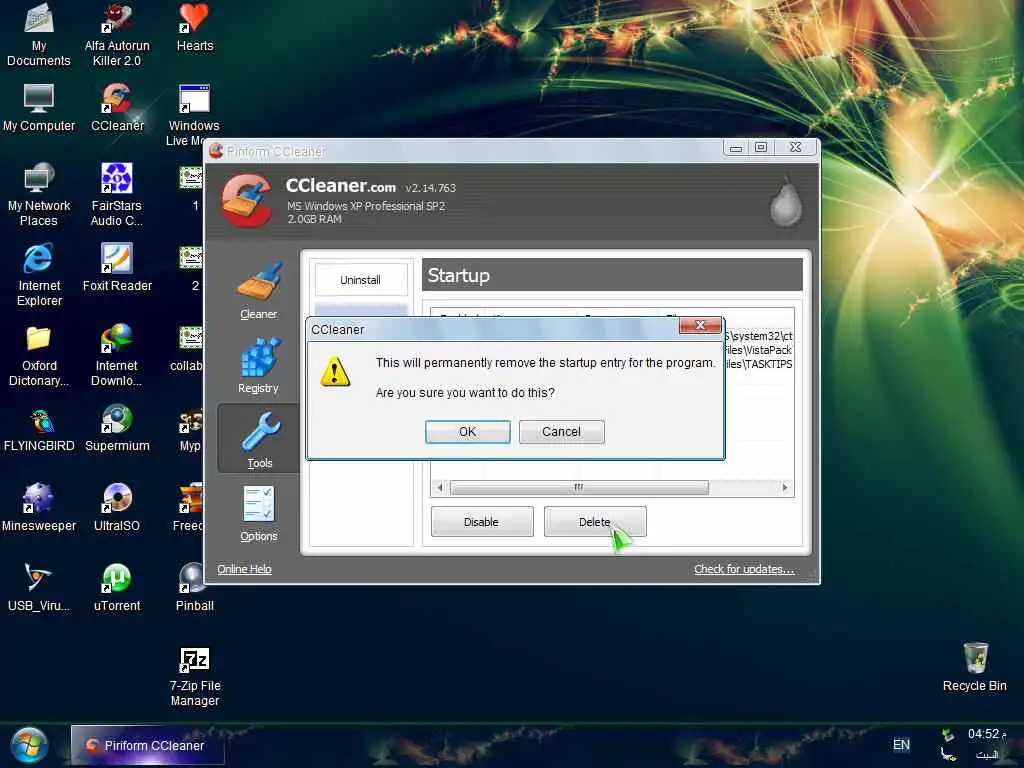The width and height of the screenshot is (1024, 768).
Task: Confirm deletion with the OK button
Action: (x=467, y=432)
